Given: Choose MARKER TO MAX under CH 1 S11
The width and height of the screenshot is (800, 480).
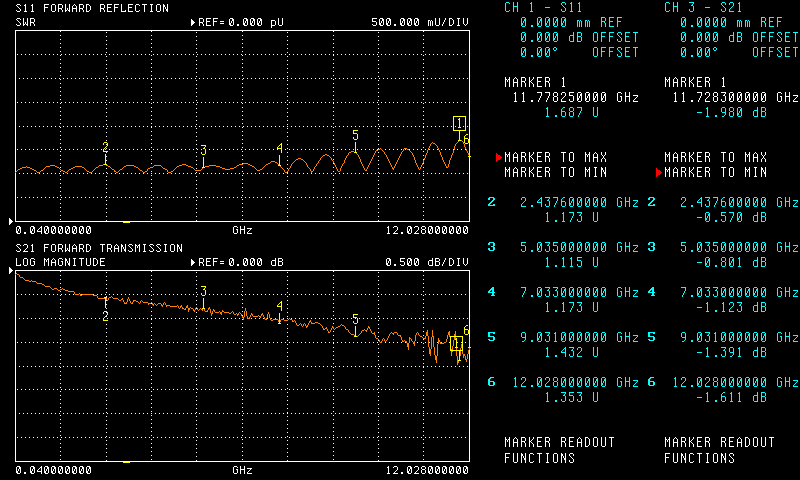Looking at the screenshot, I should [555, 158].
